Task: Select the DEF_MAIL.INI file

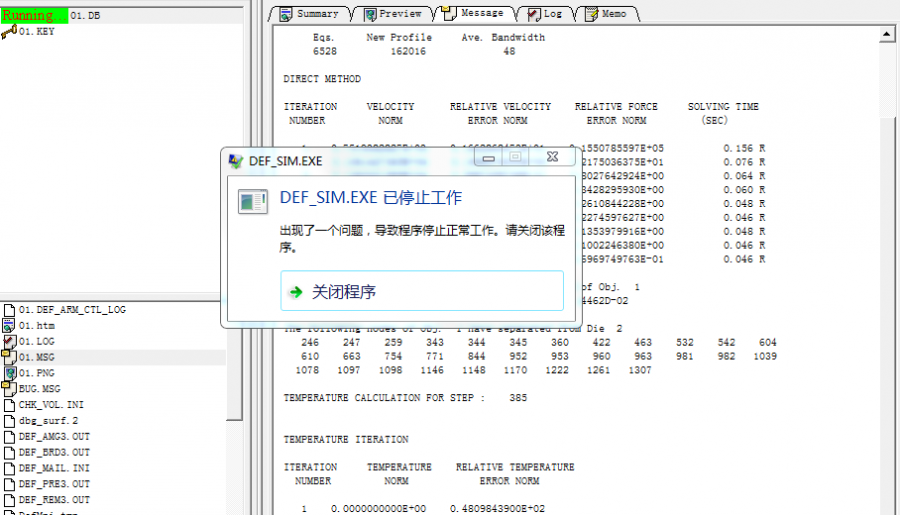Action: coord(54,468)
